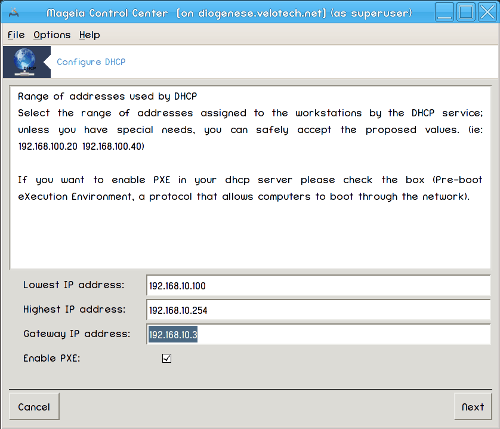Click inside the DHCP range description box
This screenshot has width=500, height=429.
[x=250, y=177]
